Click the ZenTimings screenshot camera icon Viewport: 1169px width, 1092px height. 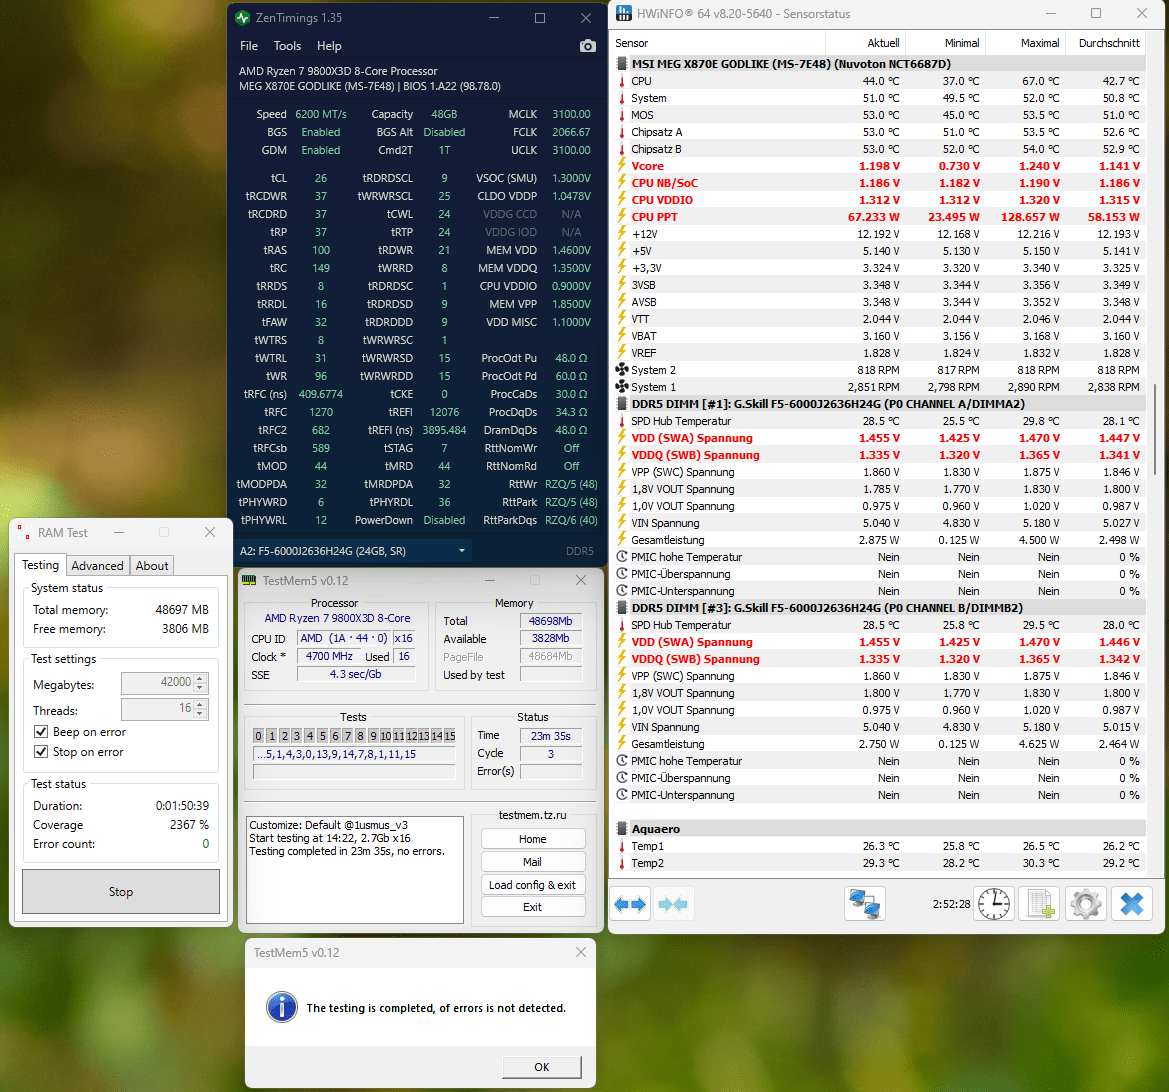point(587,46)
